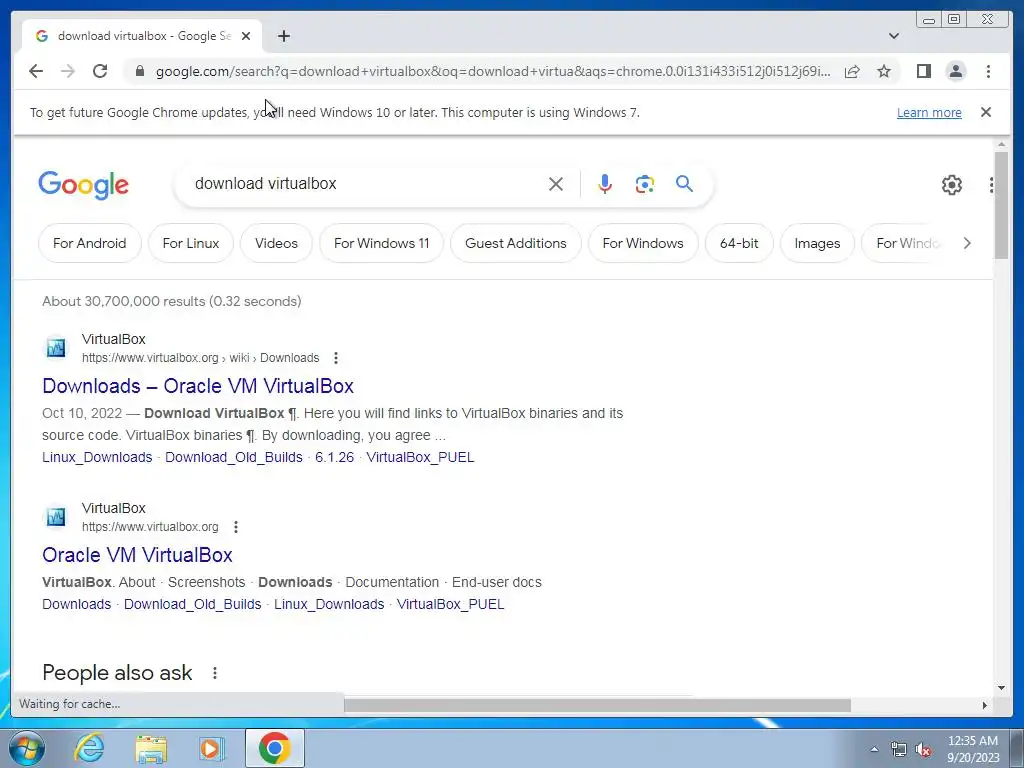Open the muted volume tray icon

[923, 750]
